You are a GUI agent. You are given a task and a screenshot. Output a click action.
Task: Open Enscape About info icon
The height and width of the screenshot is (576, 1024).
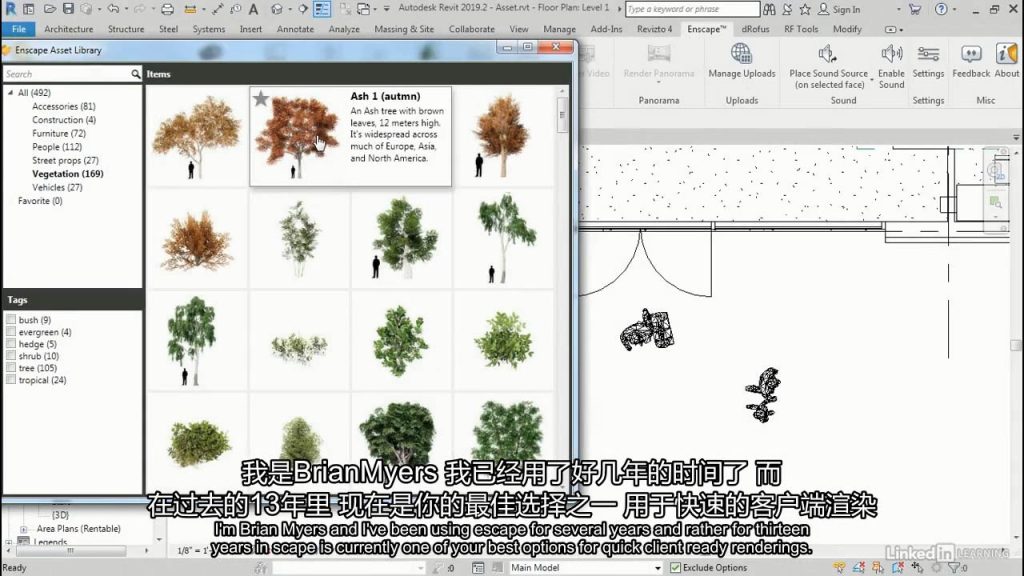point(1006,54)
